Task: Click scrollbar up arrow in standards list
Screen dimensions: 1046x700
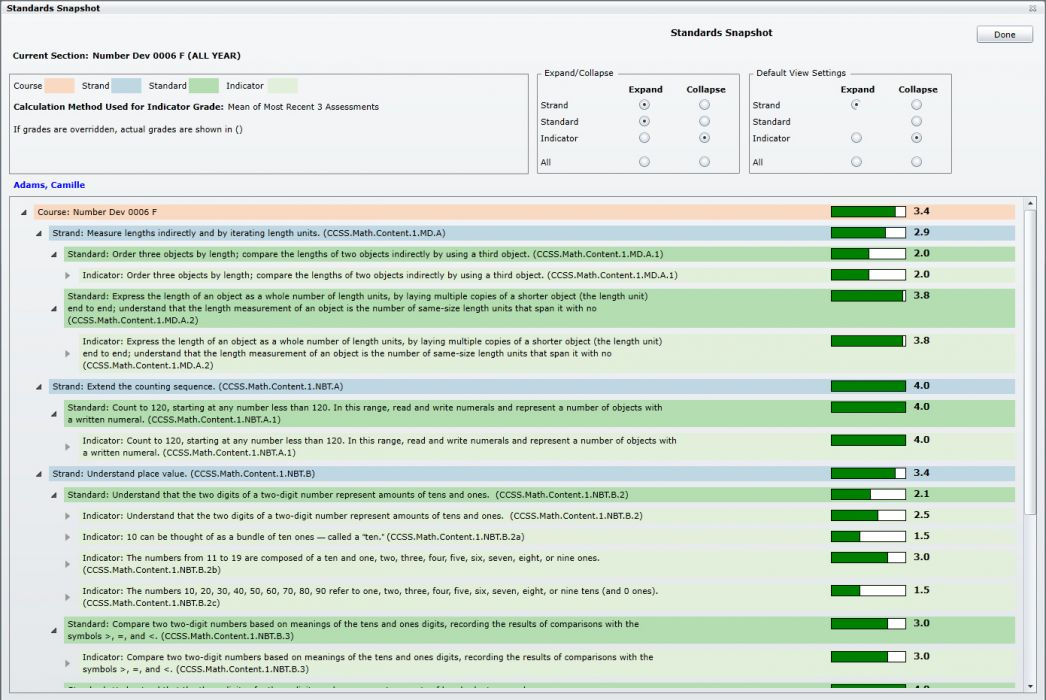Action: click(x=1030, y=203)
